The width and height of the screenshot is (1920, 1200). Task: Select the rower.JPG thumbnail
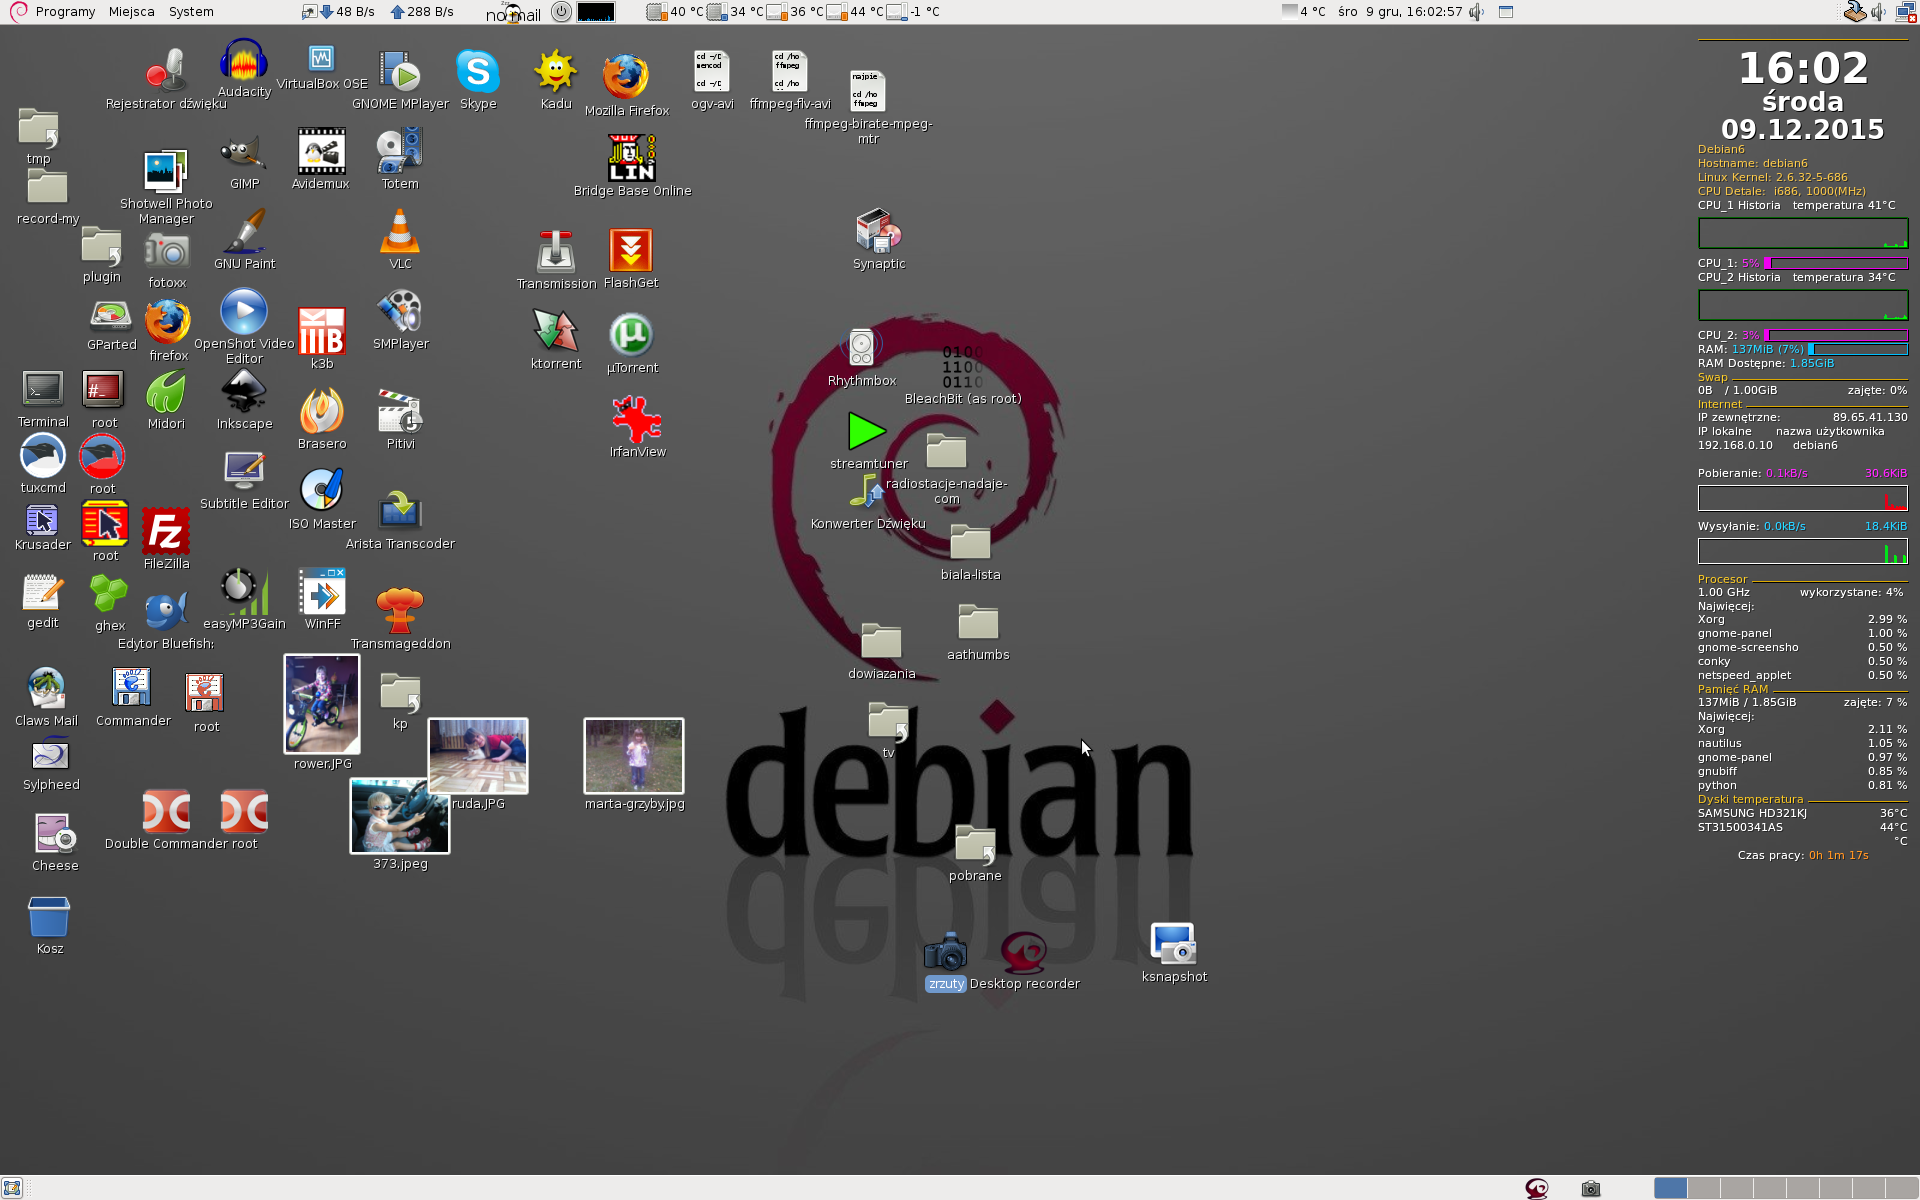tap(322, 704)
